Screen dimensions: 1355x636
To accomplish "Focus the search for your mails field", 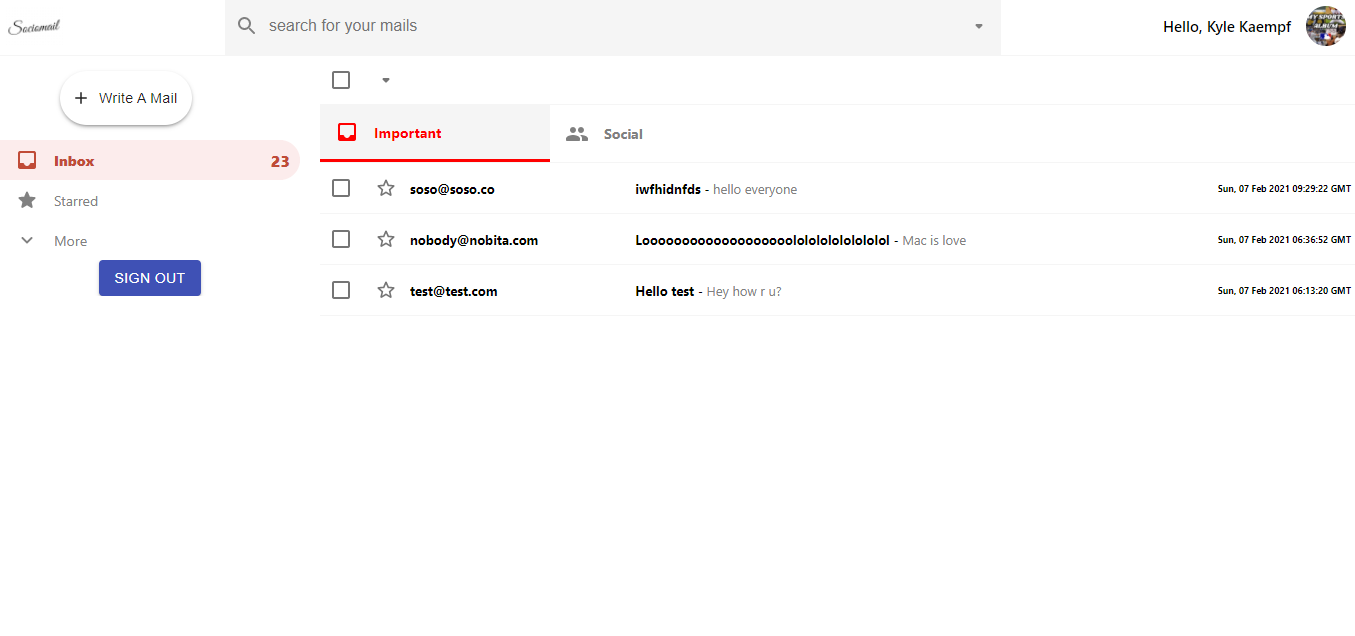I will tap(613, 27).
